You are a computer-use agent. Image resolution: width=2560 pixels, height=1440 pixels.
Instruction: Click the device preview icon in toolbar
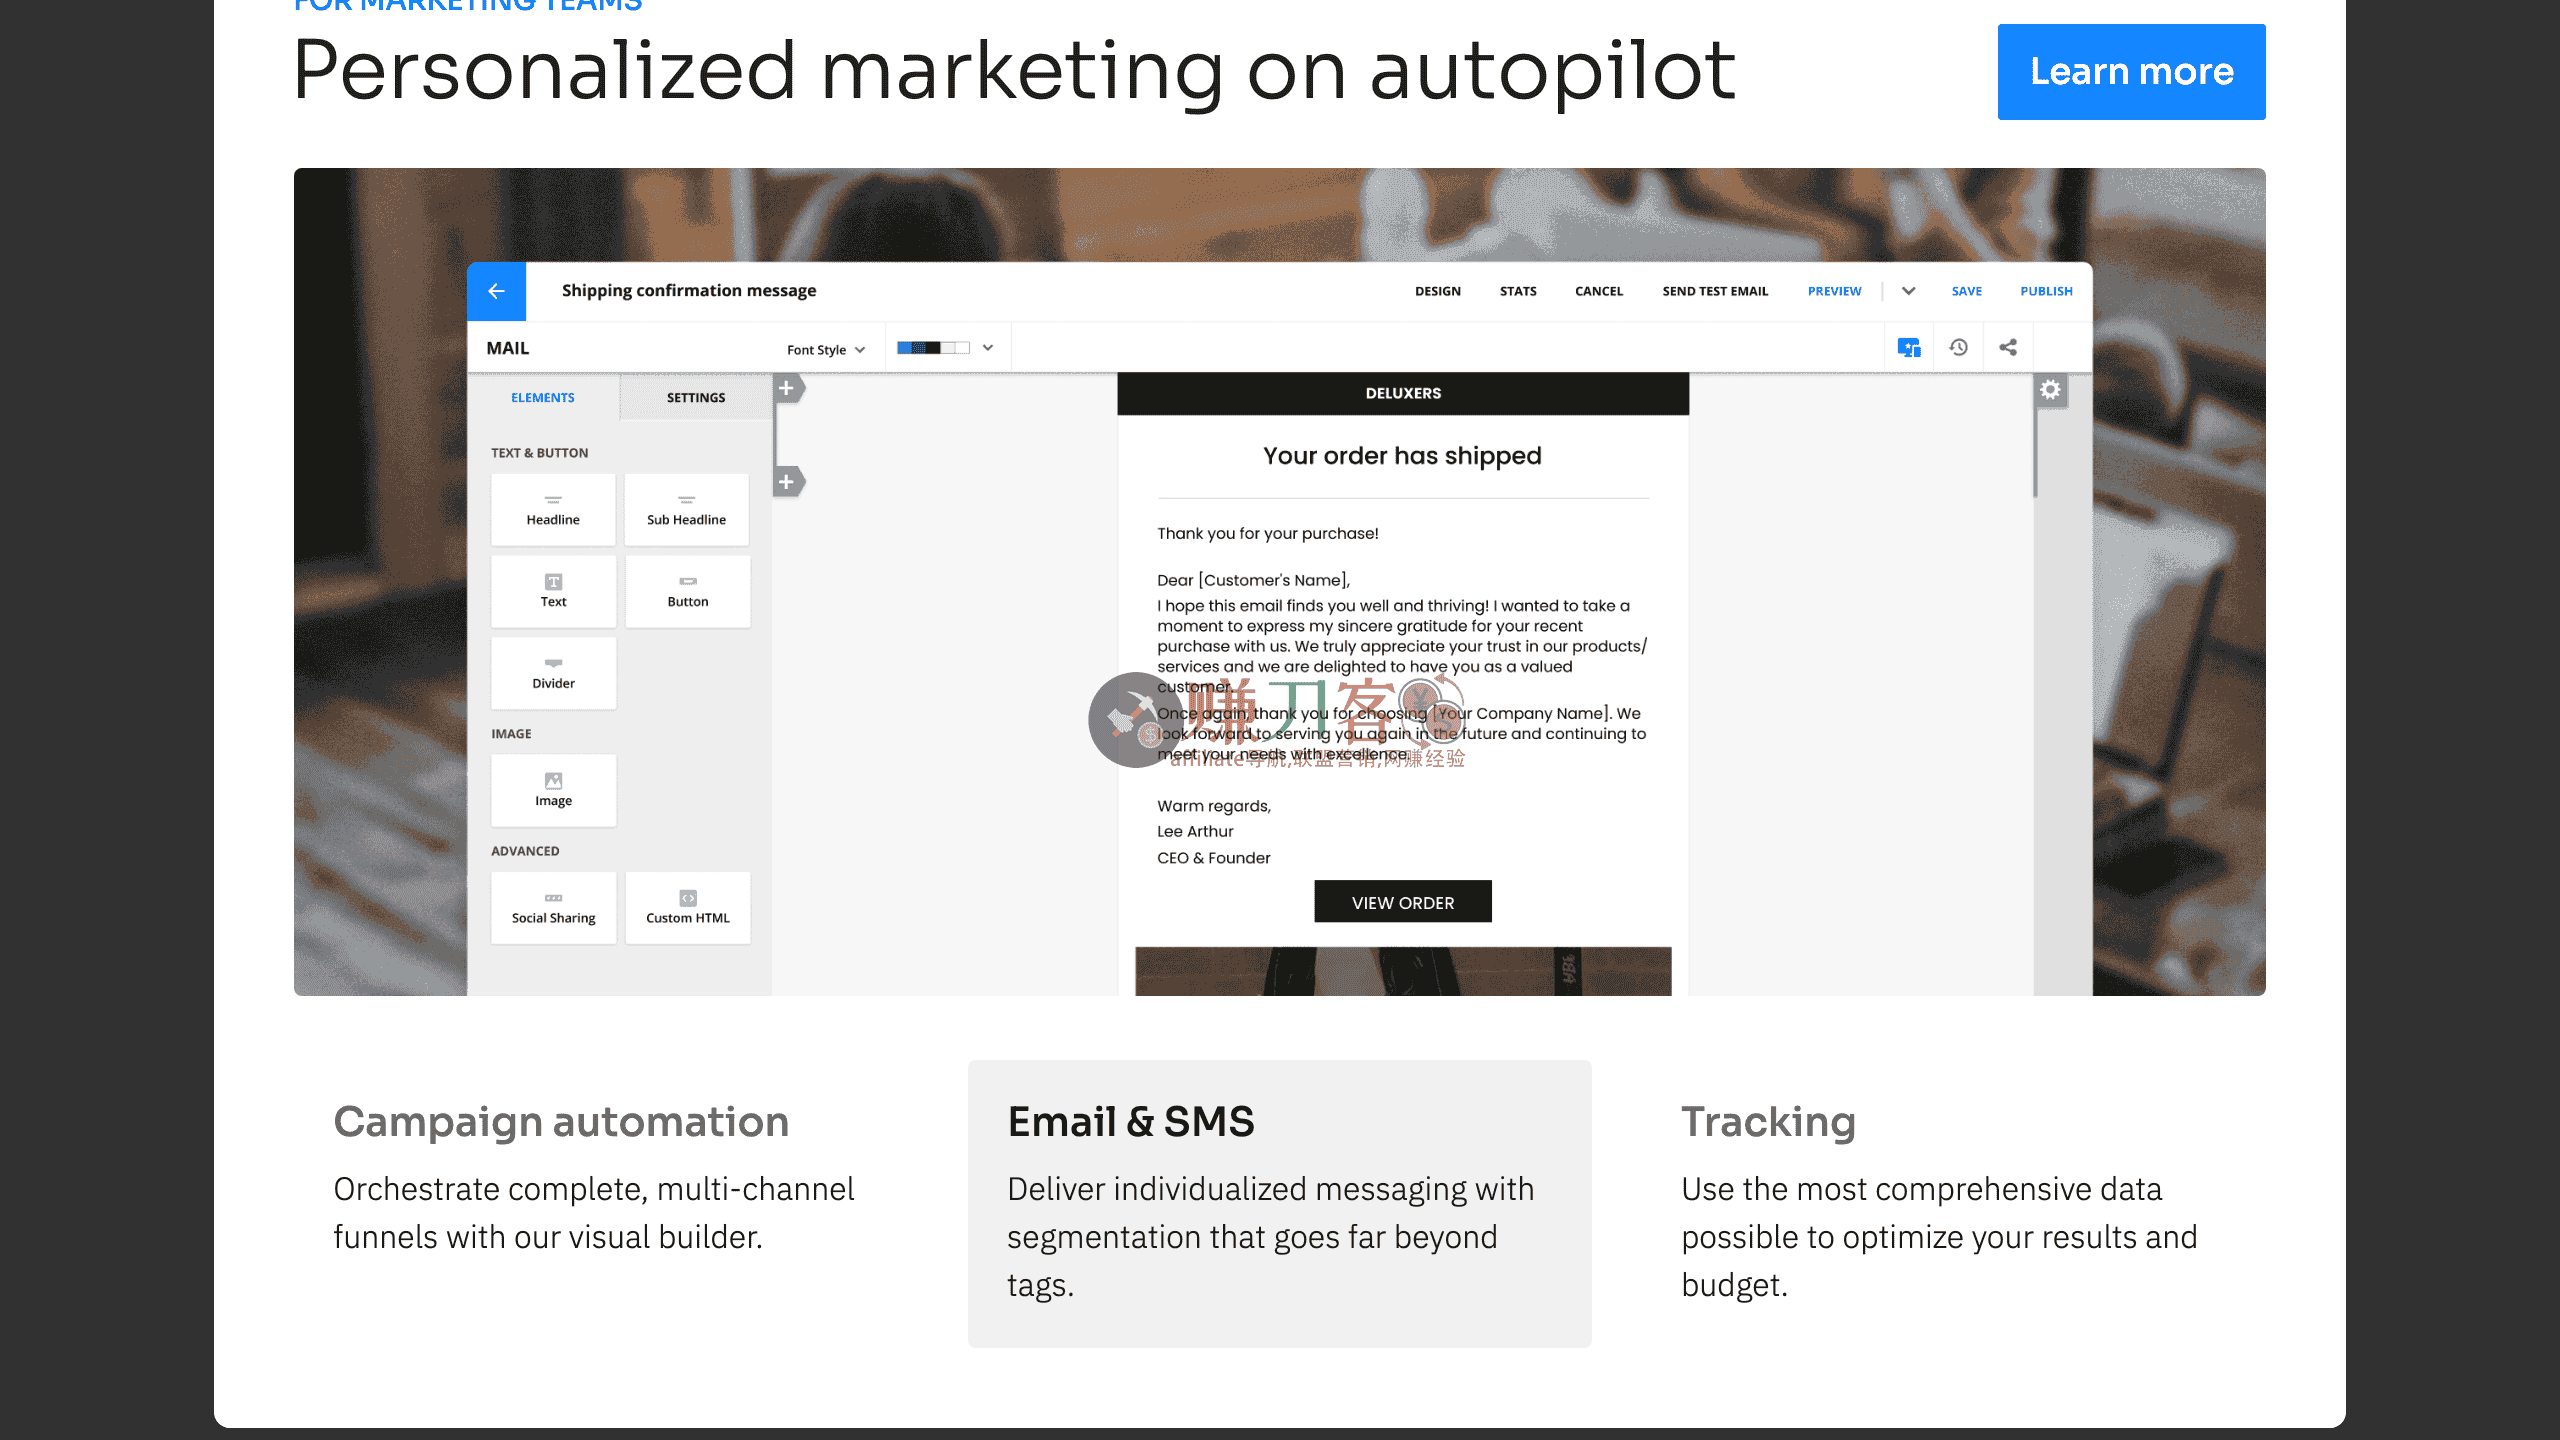1908,347
